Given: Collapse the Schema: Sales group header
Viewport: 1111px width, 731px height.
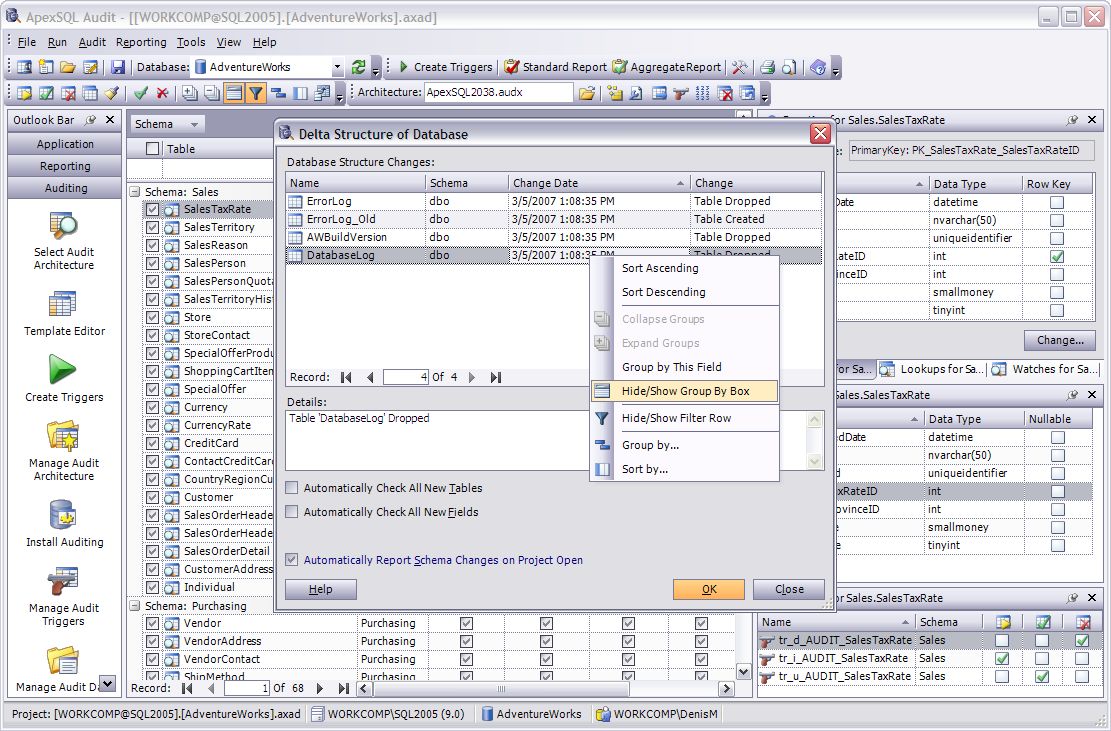Looking at the screenshot, I should point(134,191).
